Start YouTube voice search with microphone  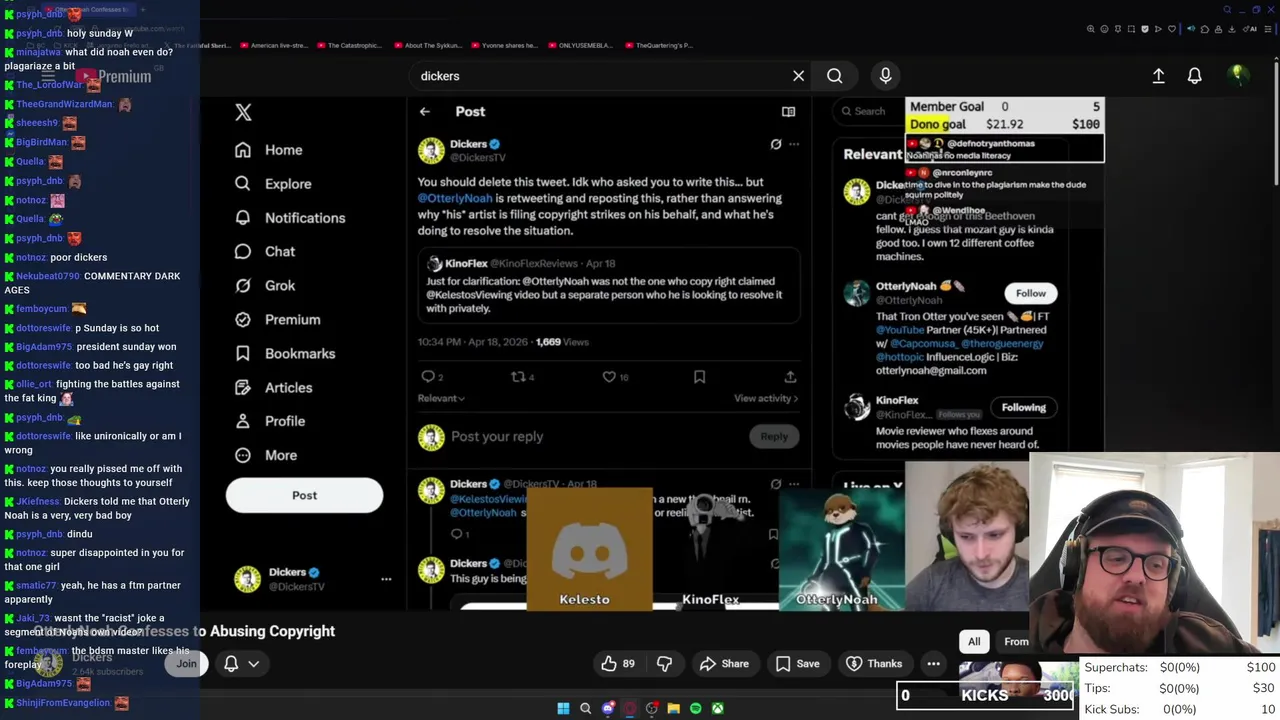[885, 76]
